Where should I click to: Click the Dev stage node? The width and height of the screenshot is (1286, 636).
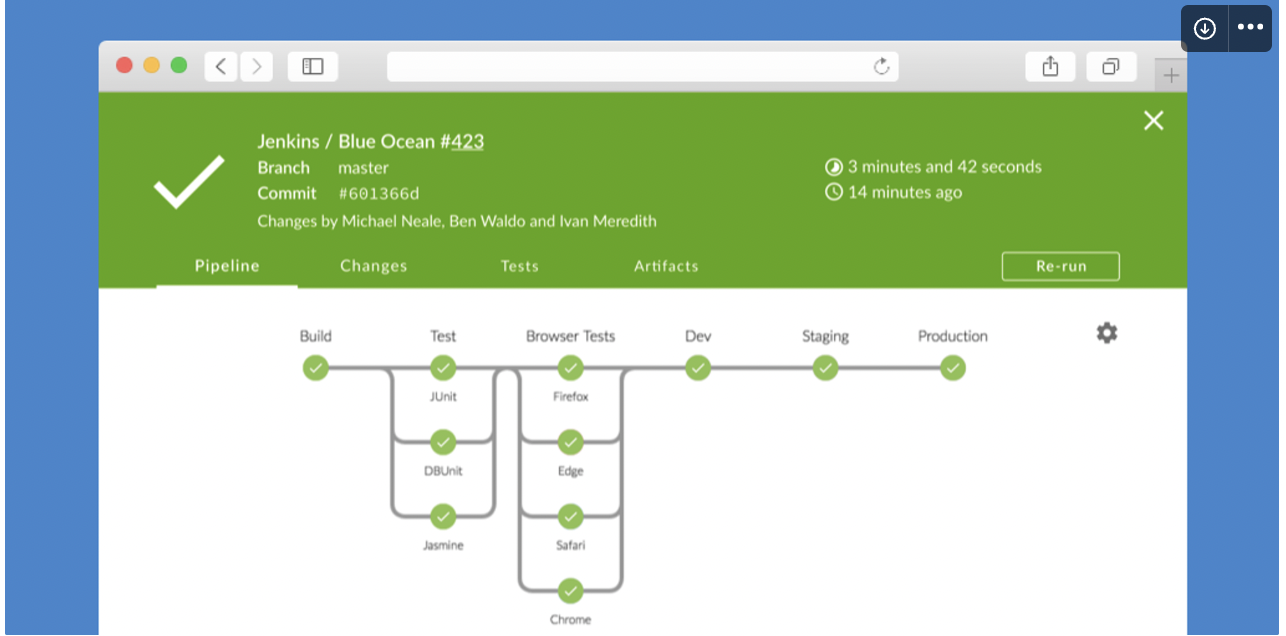click(x=698, y=368)
